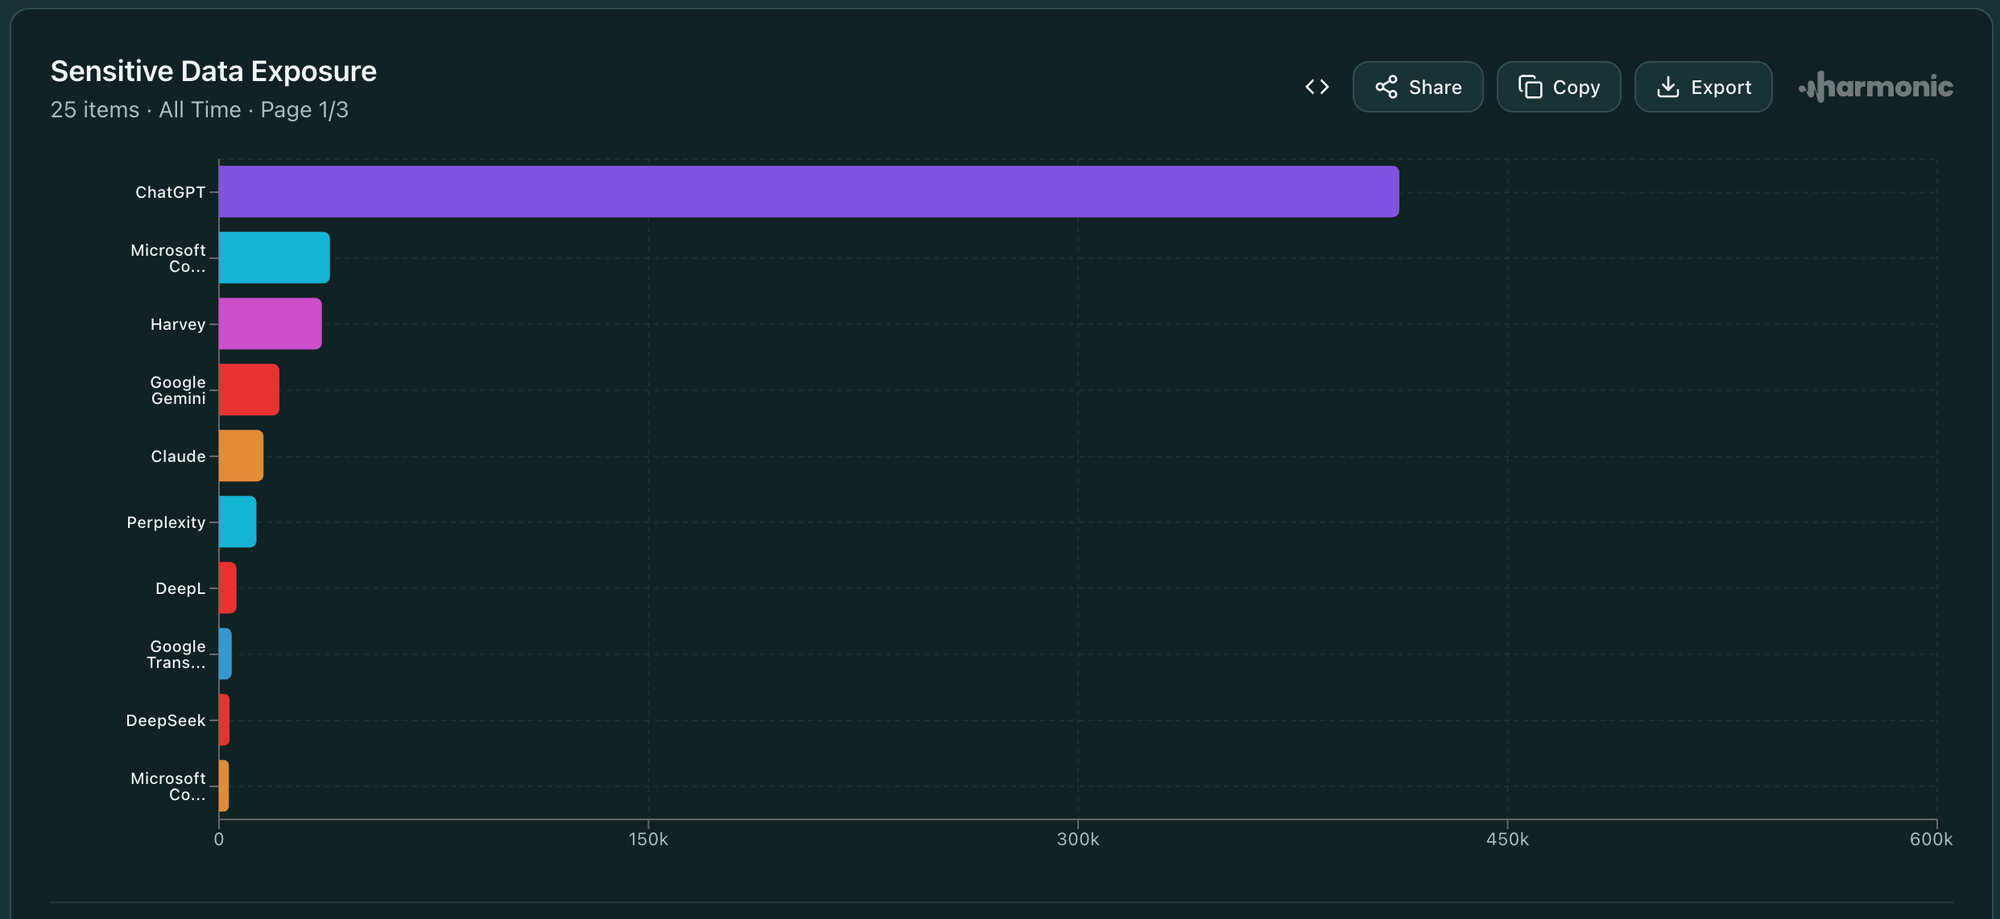2000x919 pixels.
Task: Click the Sensitive Data Exposure title
Action: [213, 71]
